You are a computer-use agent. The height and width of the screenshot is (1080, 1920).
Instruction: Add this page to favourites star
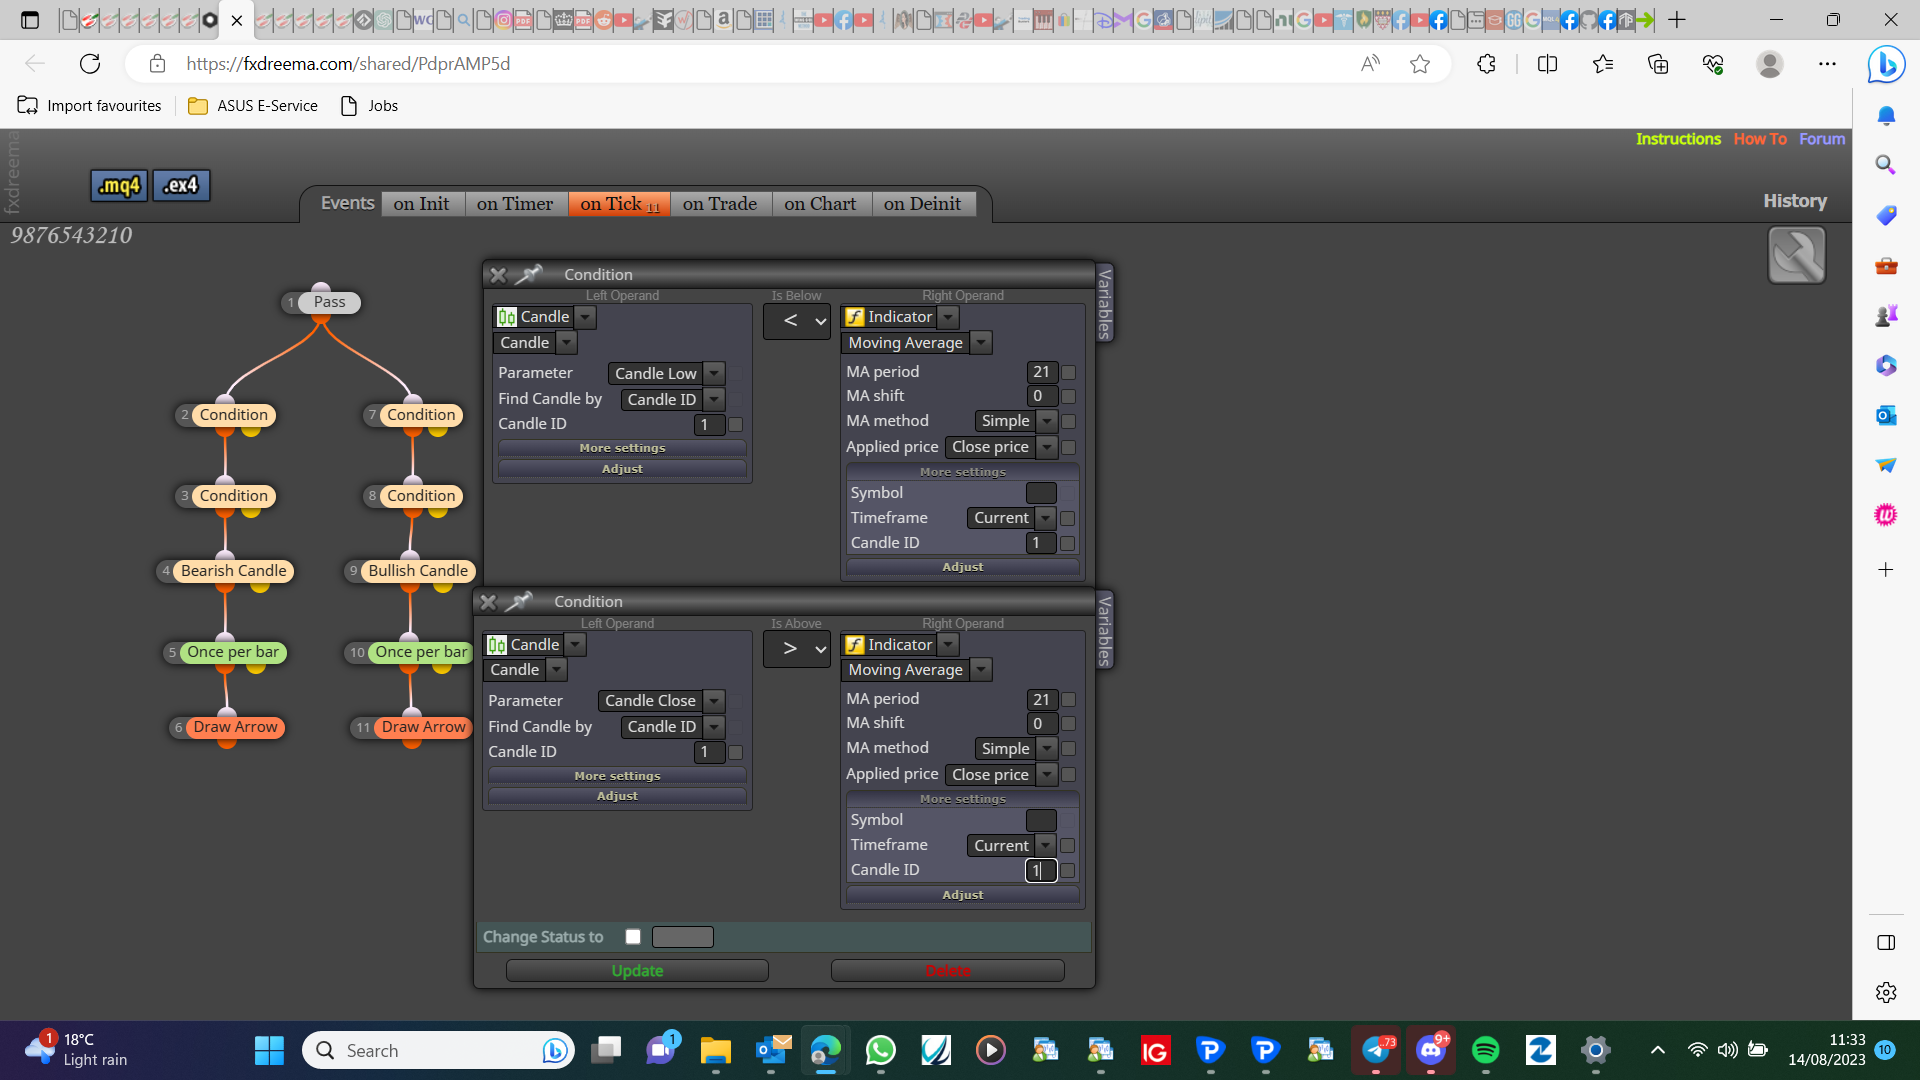(x=1419, y=64)
